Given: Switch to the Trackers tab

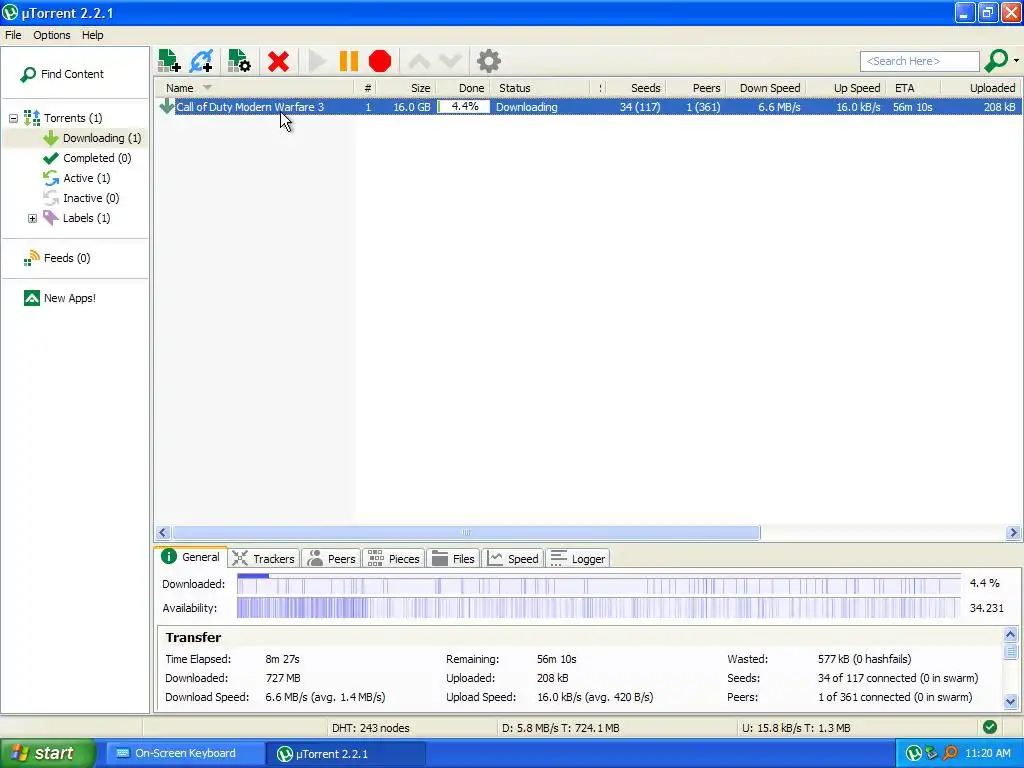Looking at the screenshot, I should click(264, 559).
